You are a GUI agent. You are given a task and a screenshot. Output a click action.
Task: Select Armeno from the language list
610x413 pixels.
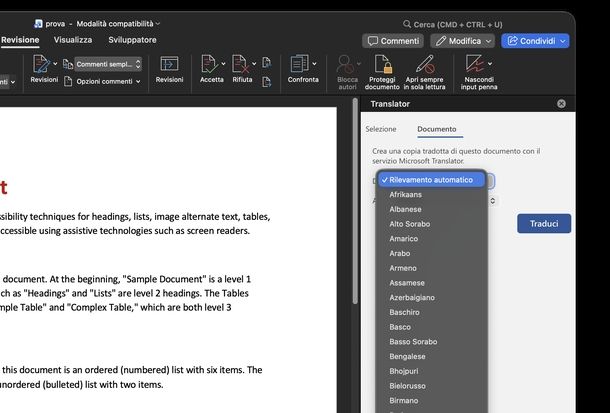coord(431,268)
